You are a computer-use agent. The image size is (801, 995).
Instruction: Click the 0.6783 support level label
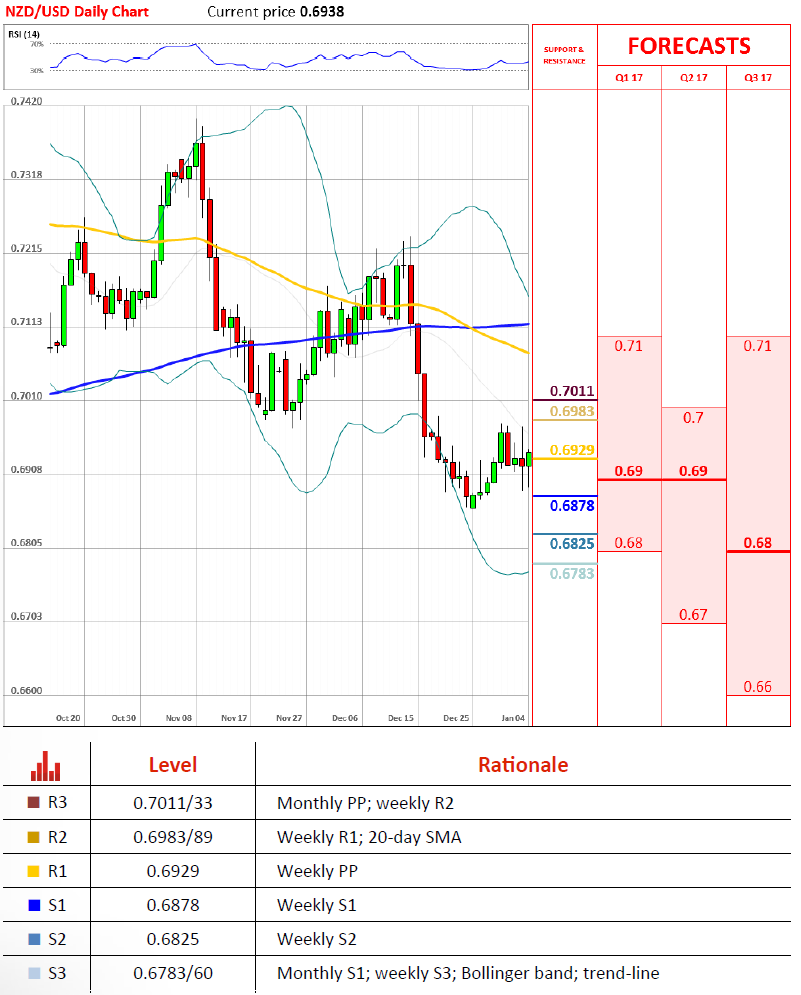[x=572, y=574]
